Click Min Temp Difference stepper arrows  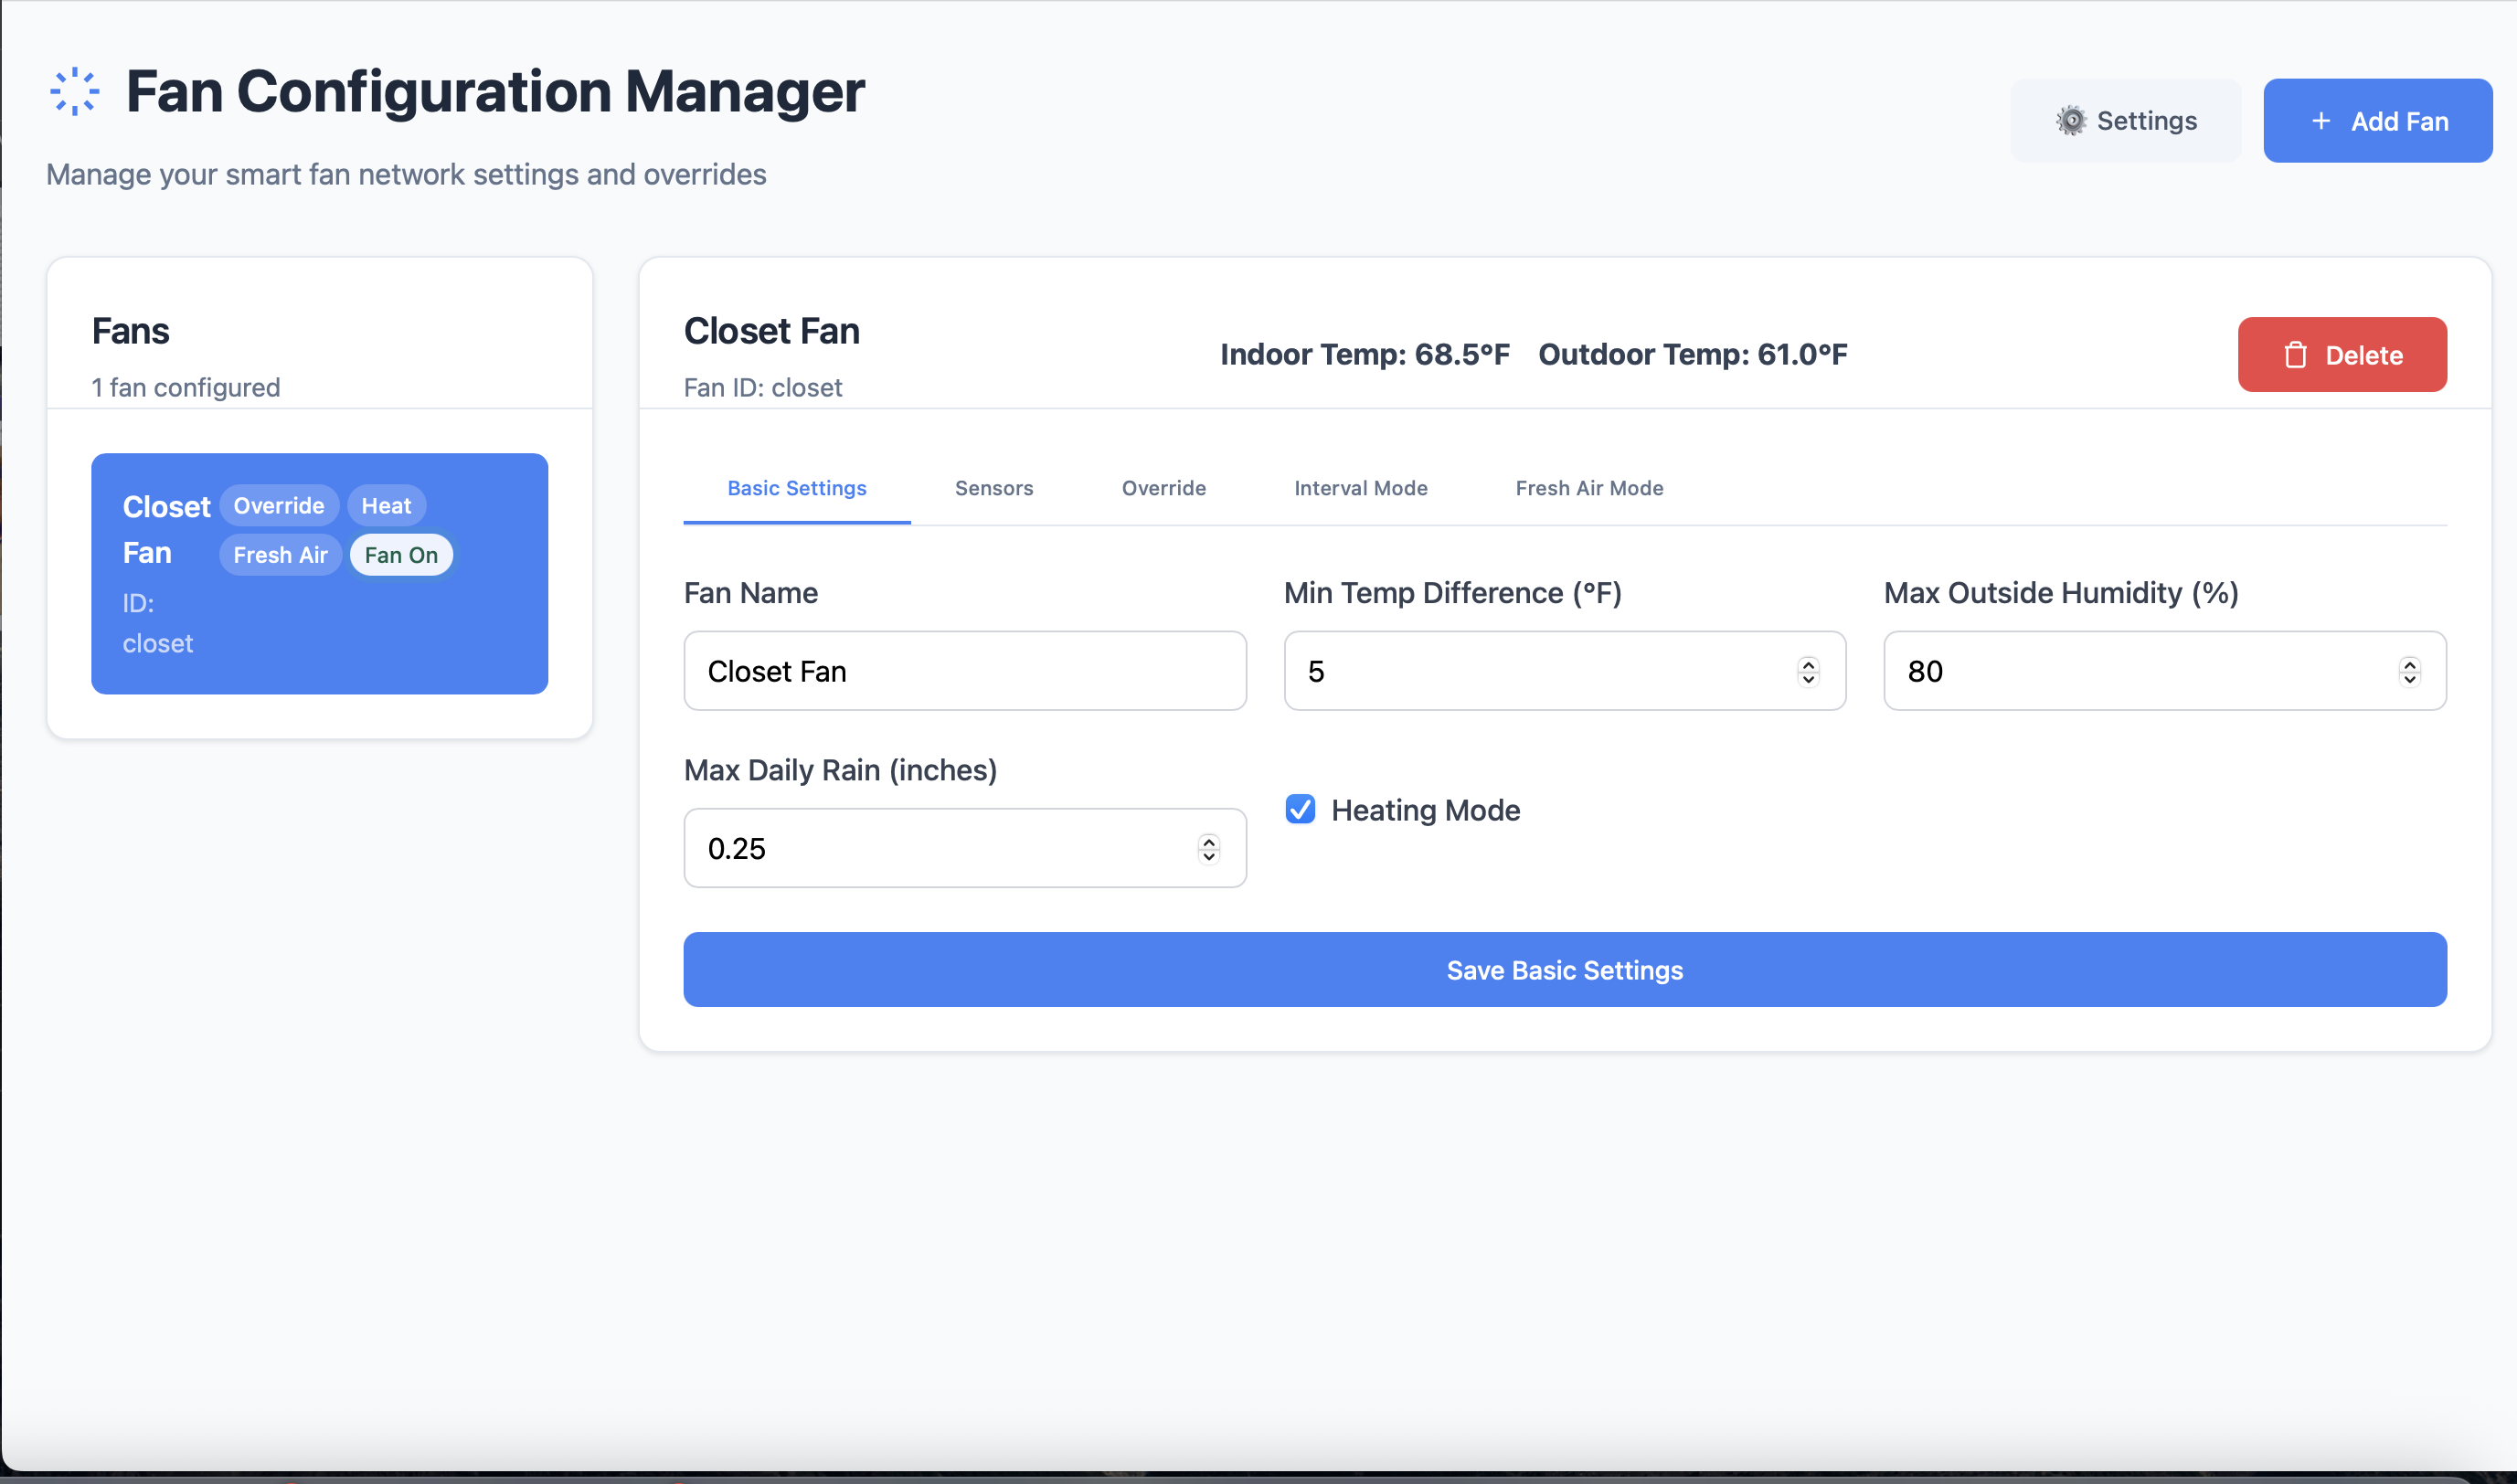coord(1808,671)
